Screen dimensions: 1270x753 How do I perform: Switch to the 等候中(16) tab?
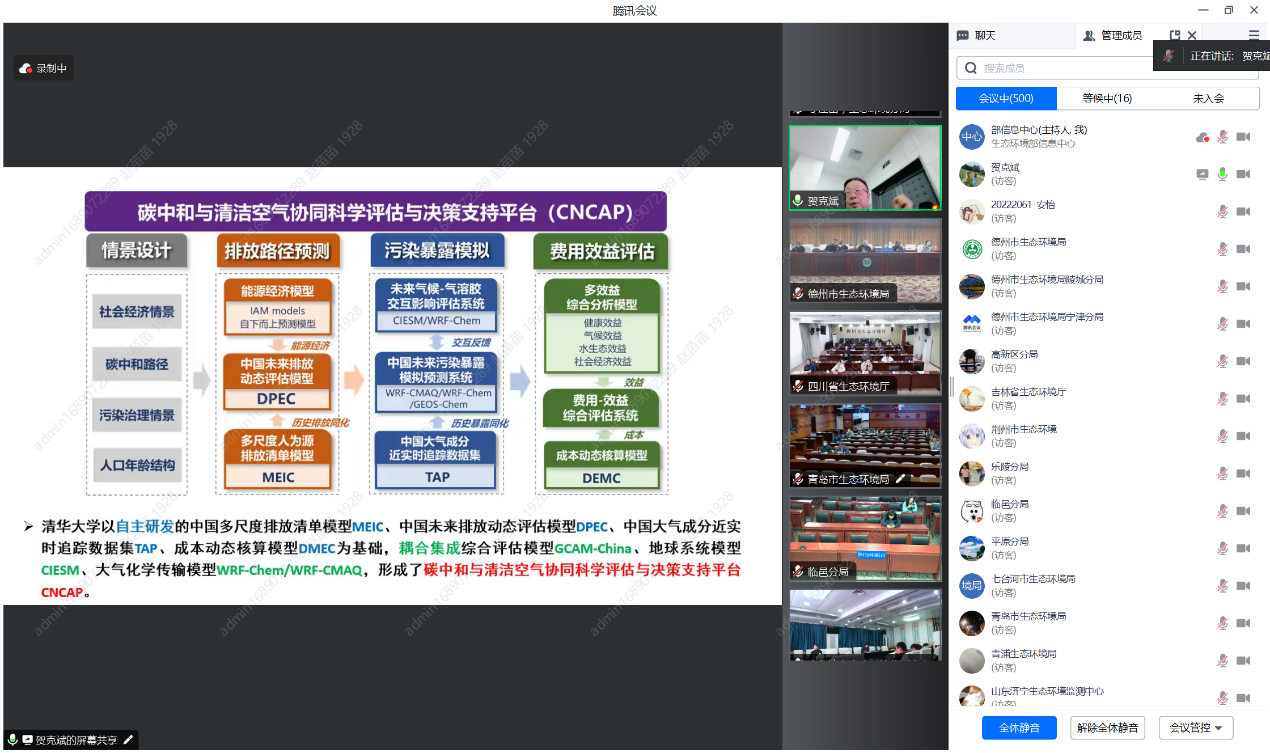[x=1107, y=98]
